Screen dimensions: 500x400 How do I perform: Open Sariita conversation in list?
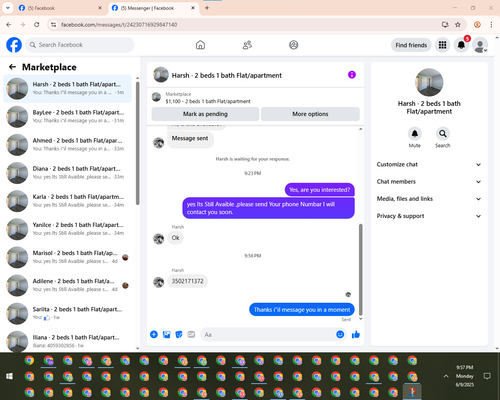click(x=67, y=313)
